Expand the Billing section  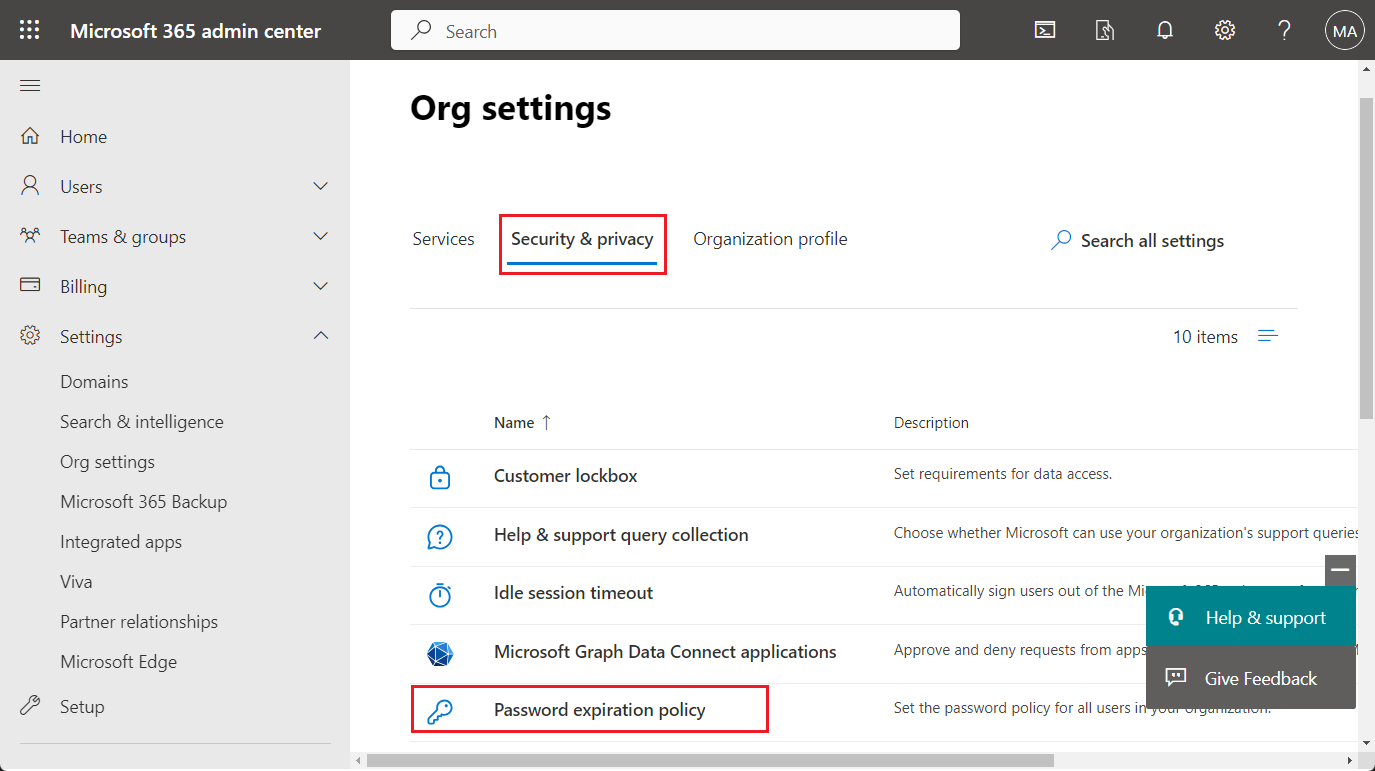(x=320, y=286)
